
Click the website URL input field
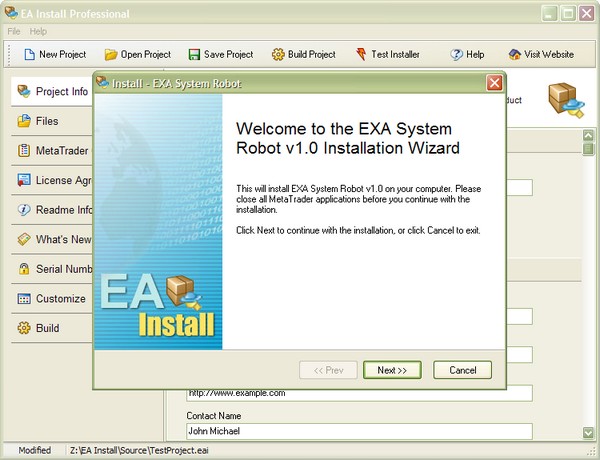pos(359,393)
